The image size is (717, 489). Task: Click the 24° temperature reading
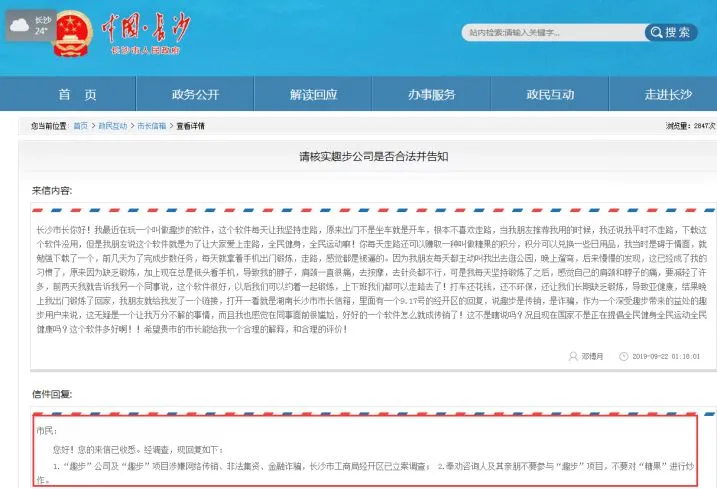pos(41,31)
